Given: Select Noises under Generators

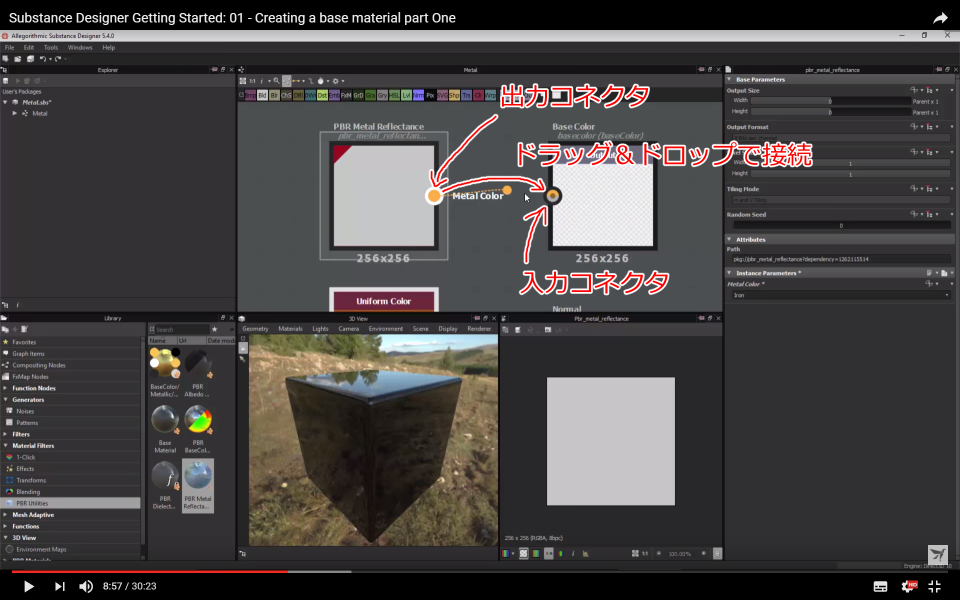Looking at the screenshot, I should (25, 411).
